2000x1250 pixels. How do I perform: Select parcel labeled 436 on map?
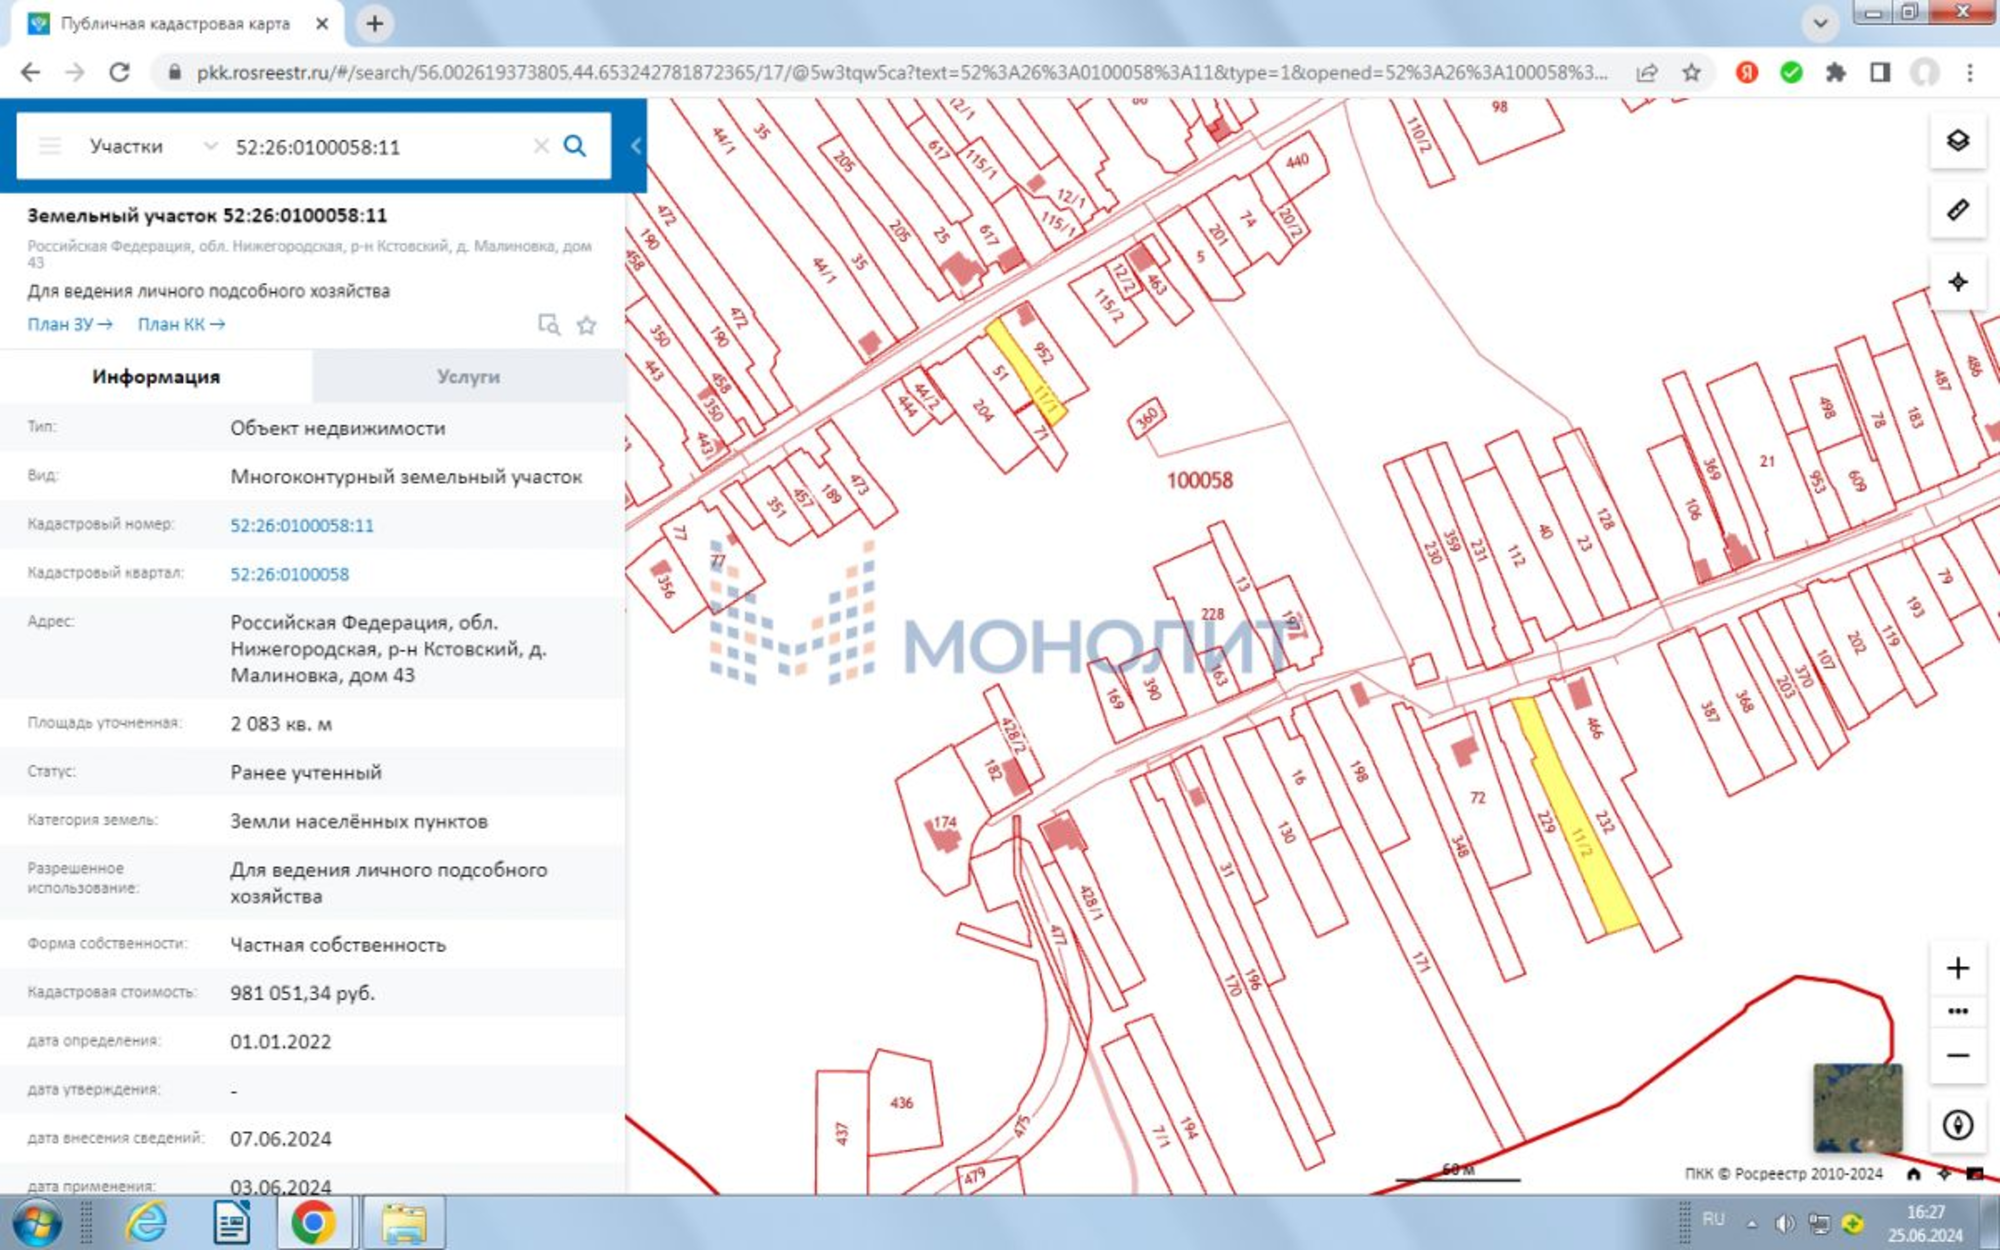pyautogui.click(x=901, y=1103)
